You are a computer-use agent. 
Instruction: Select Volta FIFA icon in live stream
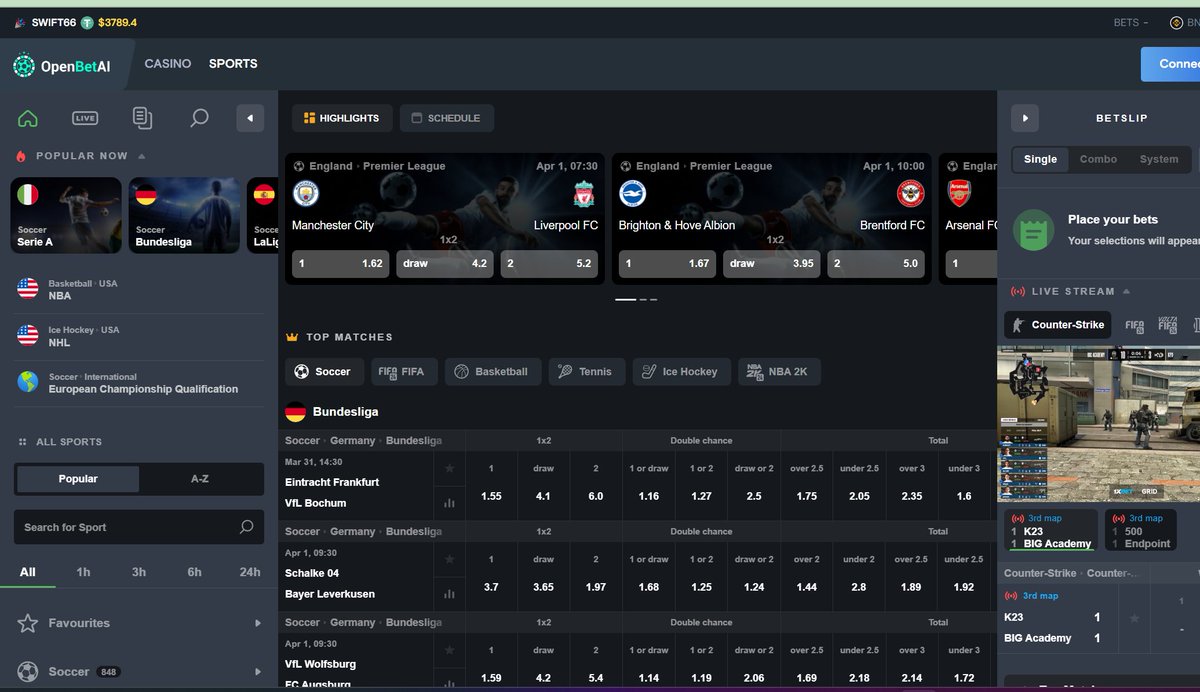pyautogui.click(x=1167, y=325)
